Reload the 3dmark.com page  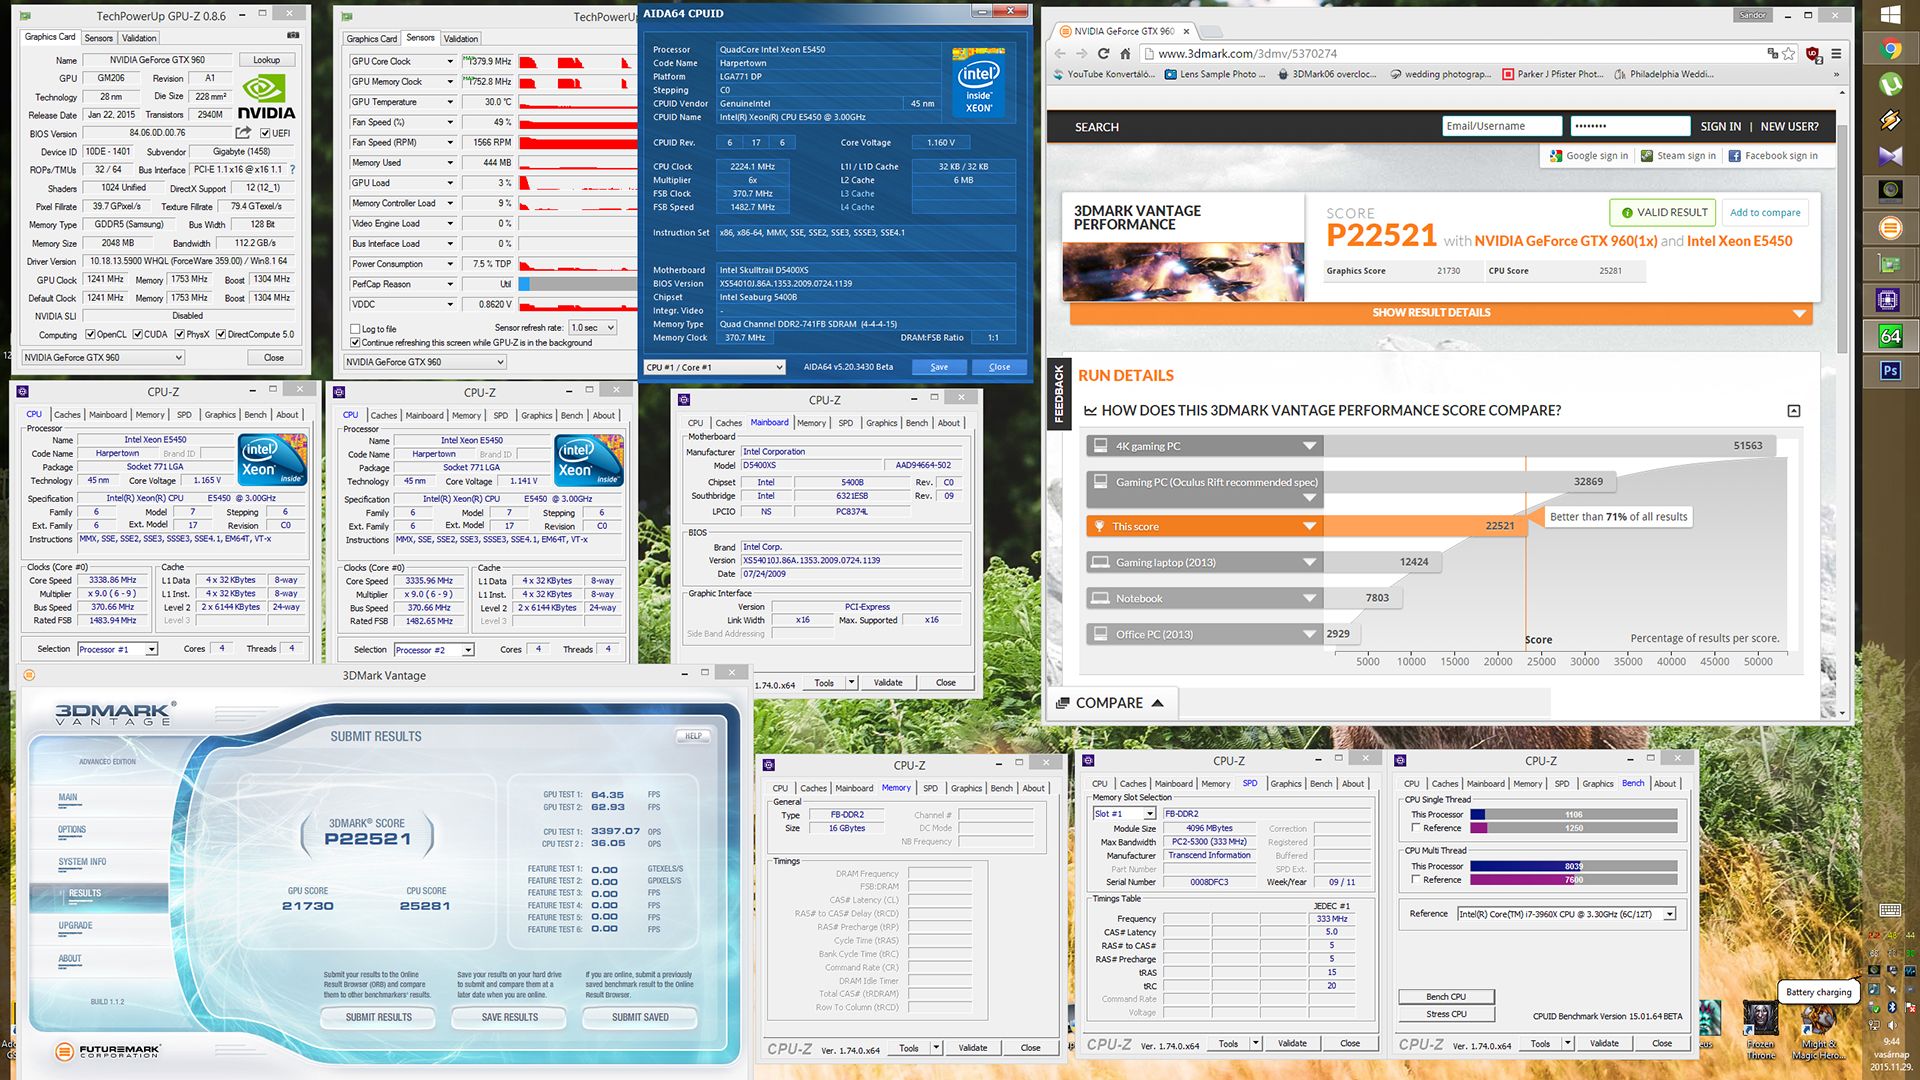click(x=1104, y=54)
